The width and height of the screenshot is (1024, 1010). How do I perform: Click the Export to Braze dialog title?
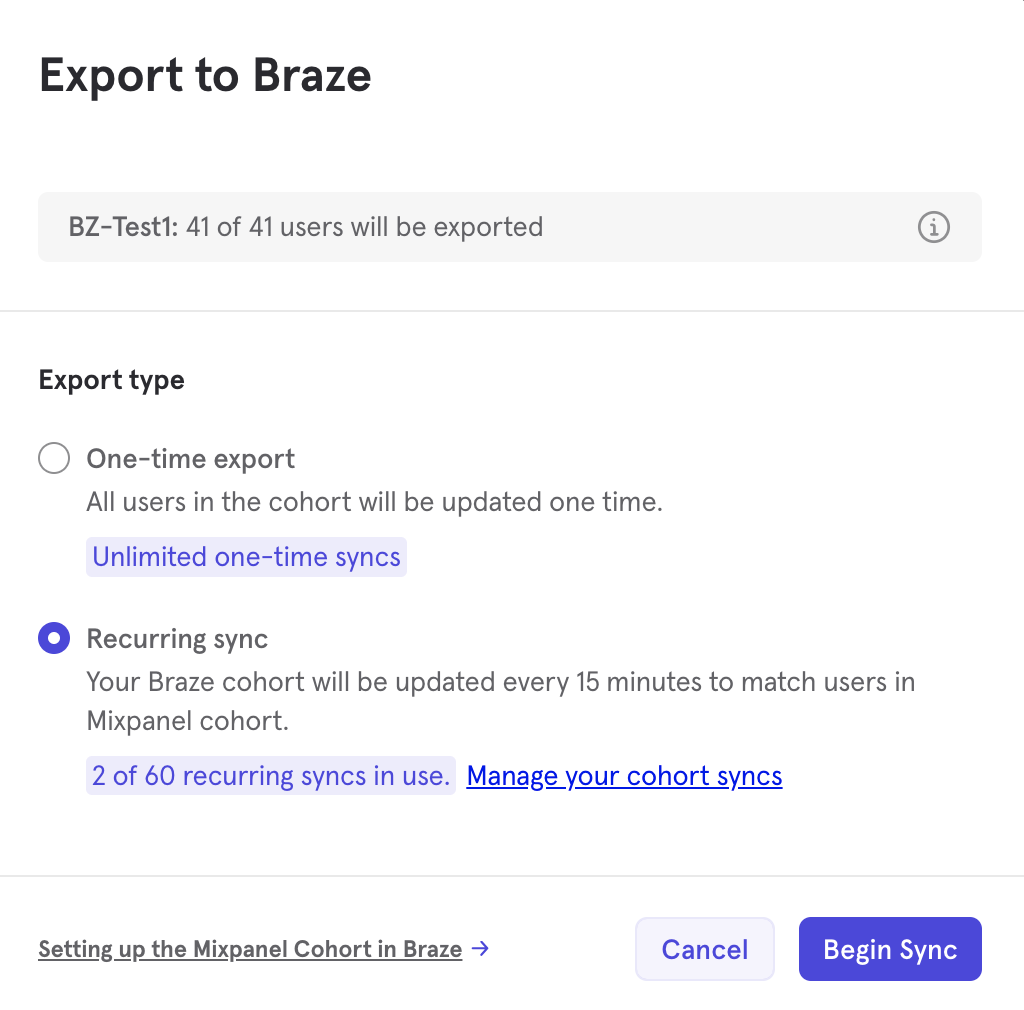click(205, 77)
